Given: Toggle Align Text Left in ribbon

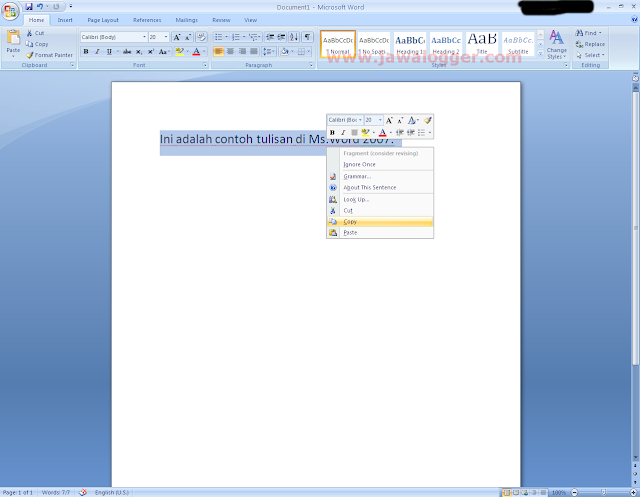Looking at the screenshot, I should (x=218, y=51).
